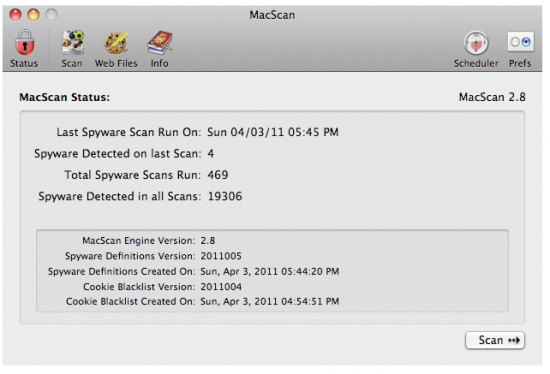Click the total spyware scans count 469
This screenshot has width=550, height=374.
(218, 175)
